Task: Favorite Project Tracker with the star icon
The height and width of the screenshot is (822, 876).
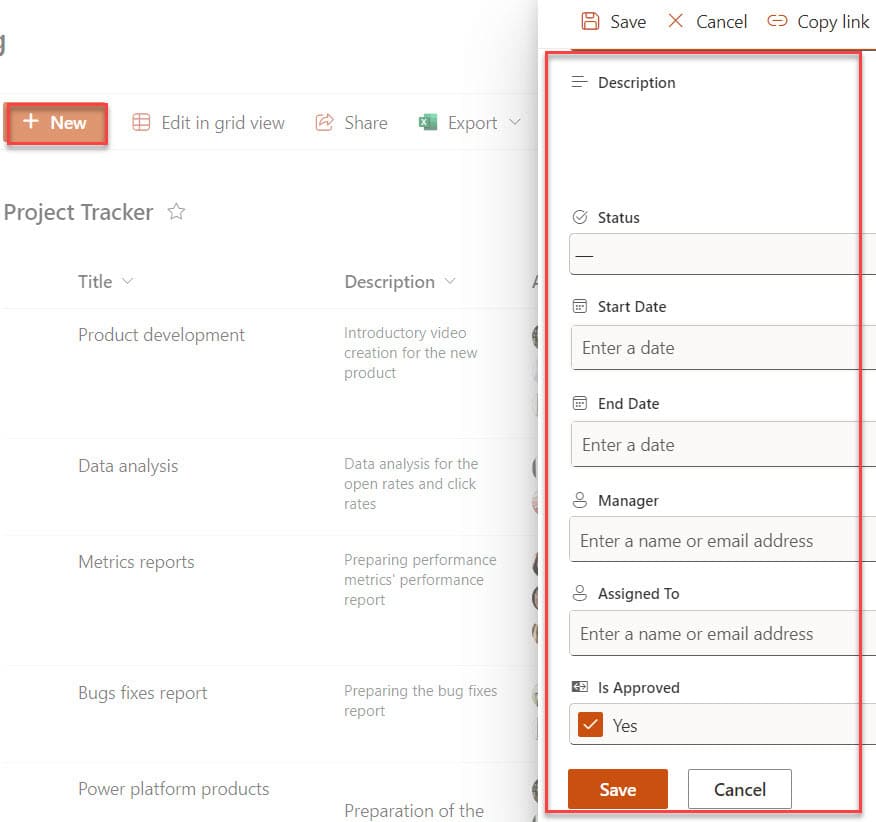Action: pos(177,211)
